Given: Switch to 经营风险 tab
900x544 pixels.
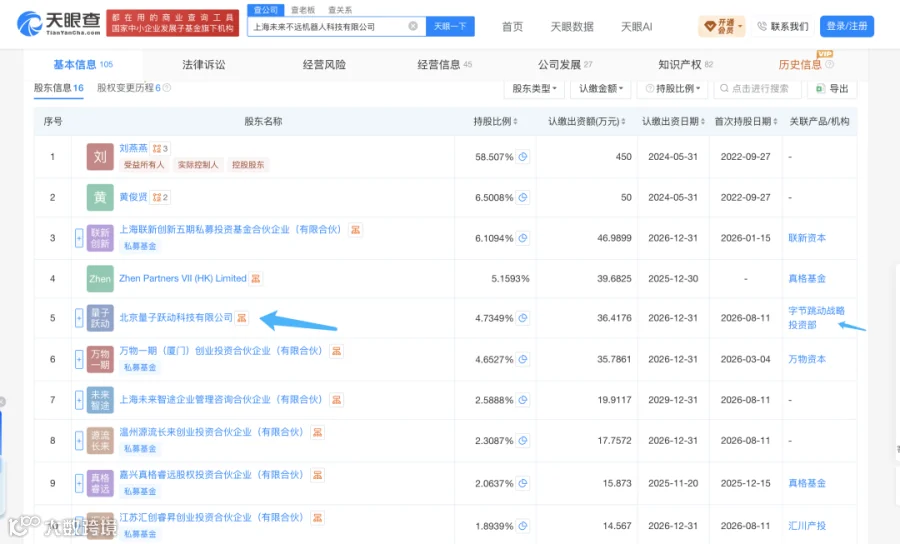Looking at the screenshot, I should coord(324,65).
